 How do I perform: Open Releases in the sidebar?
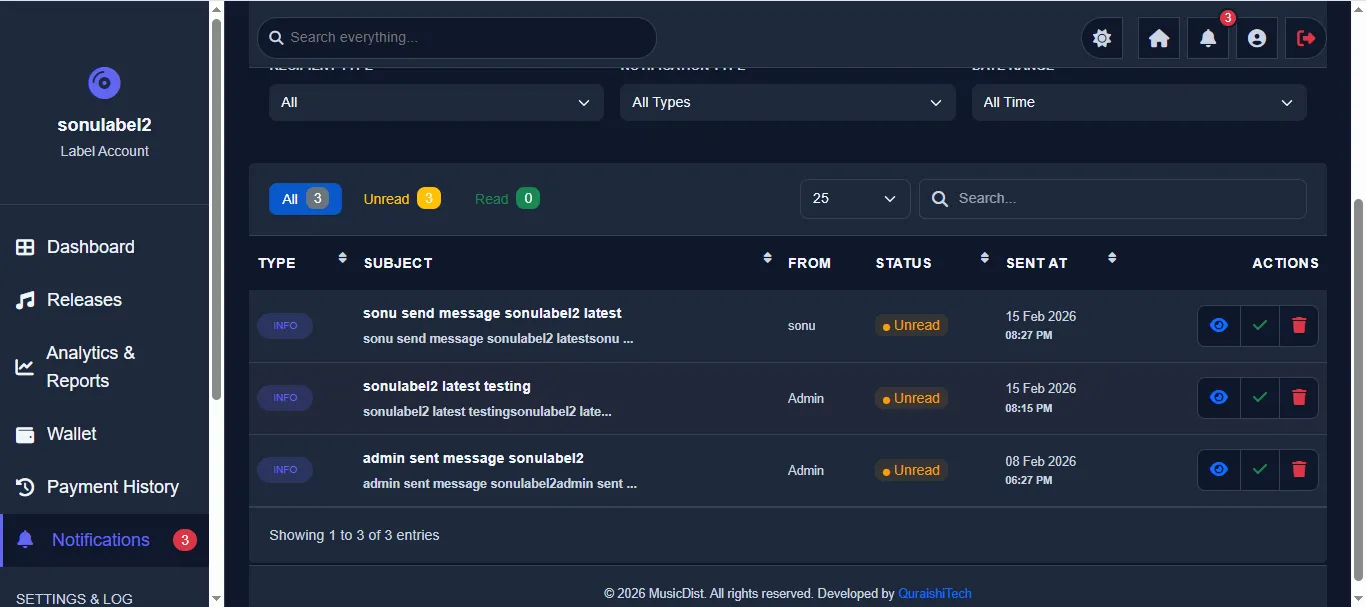click(104, 300)
